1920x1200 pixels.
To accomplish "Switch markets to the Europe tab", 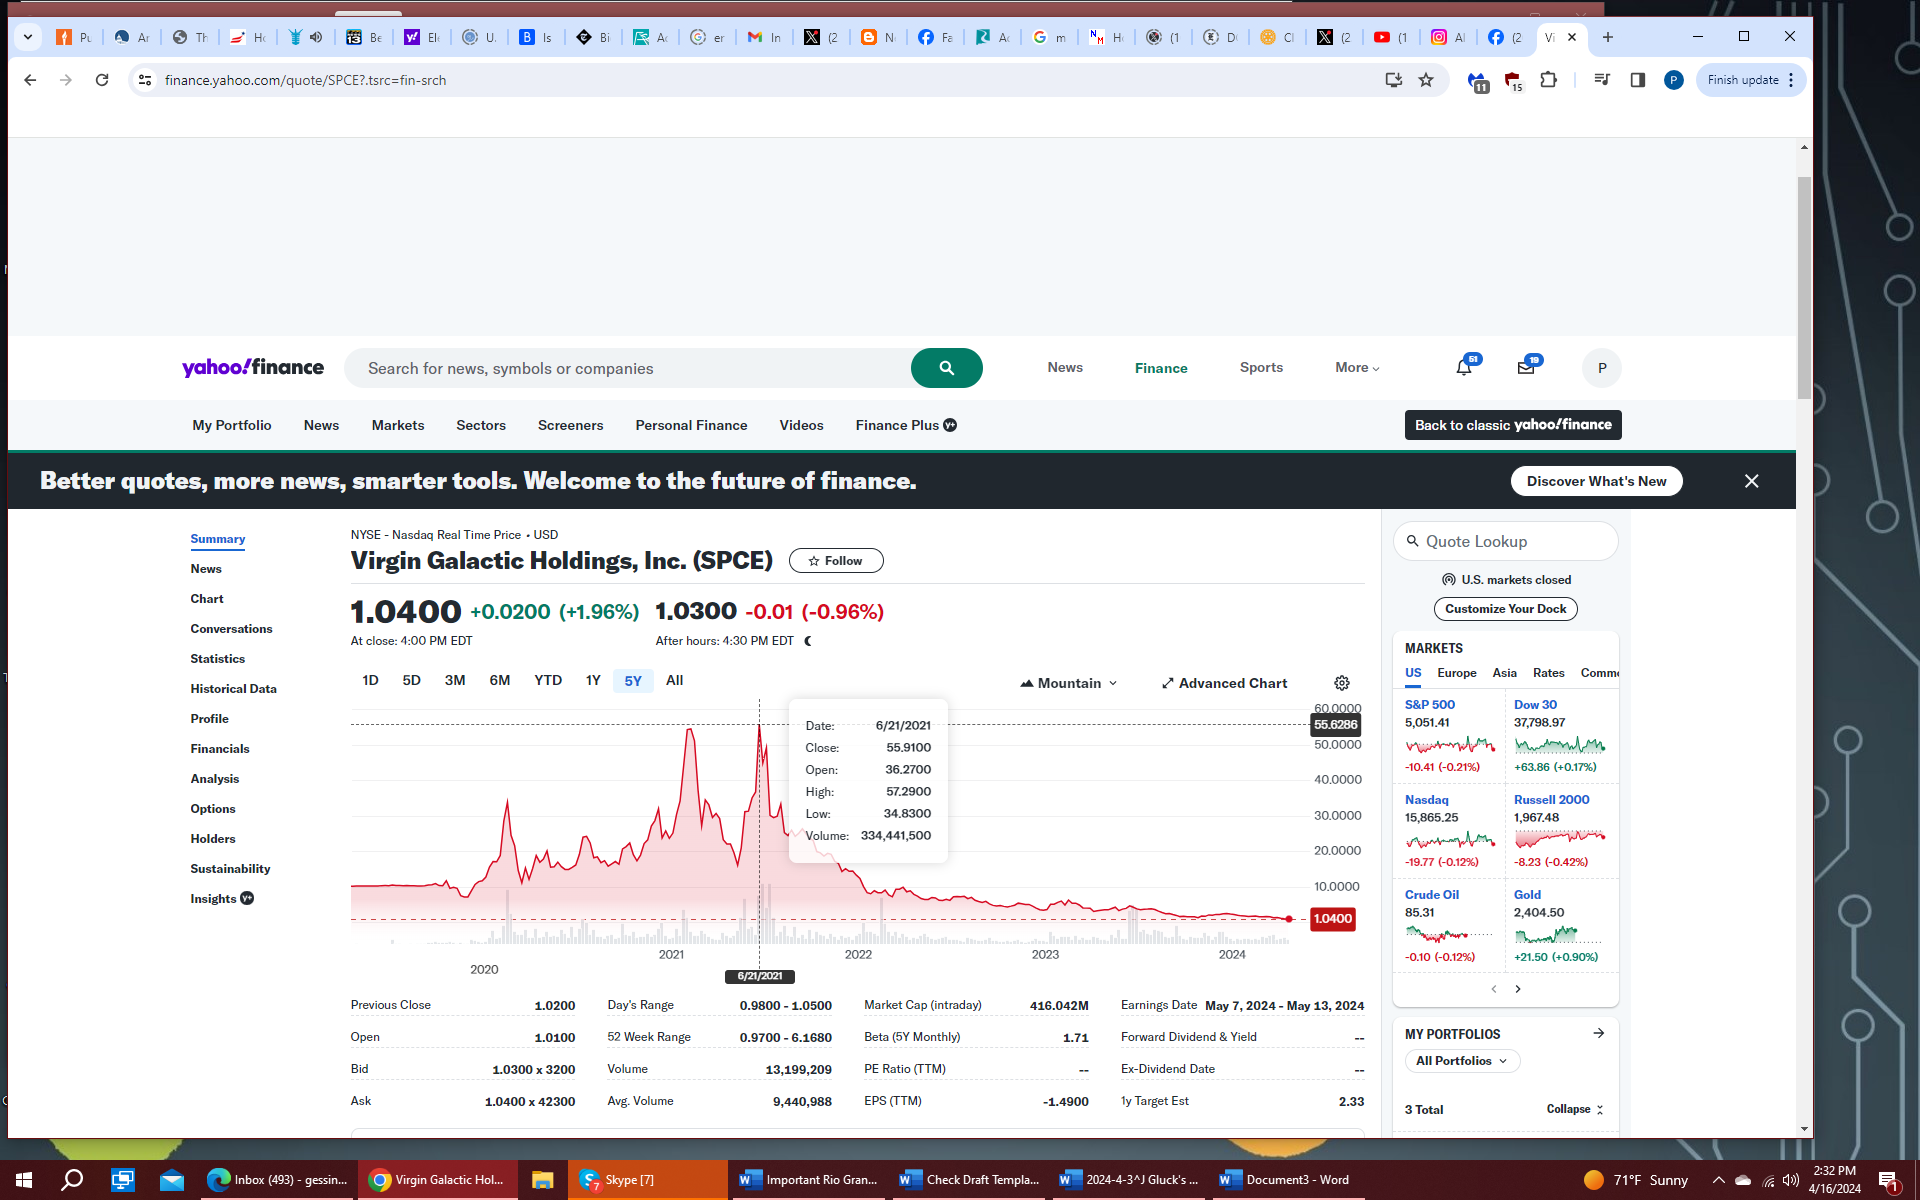I will click(x=1456, y=673).
